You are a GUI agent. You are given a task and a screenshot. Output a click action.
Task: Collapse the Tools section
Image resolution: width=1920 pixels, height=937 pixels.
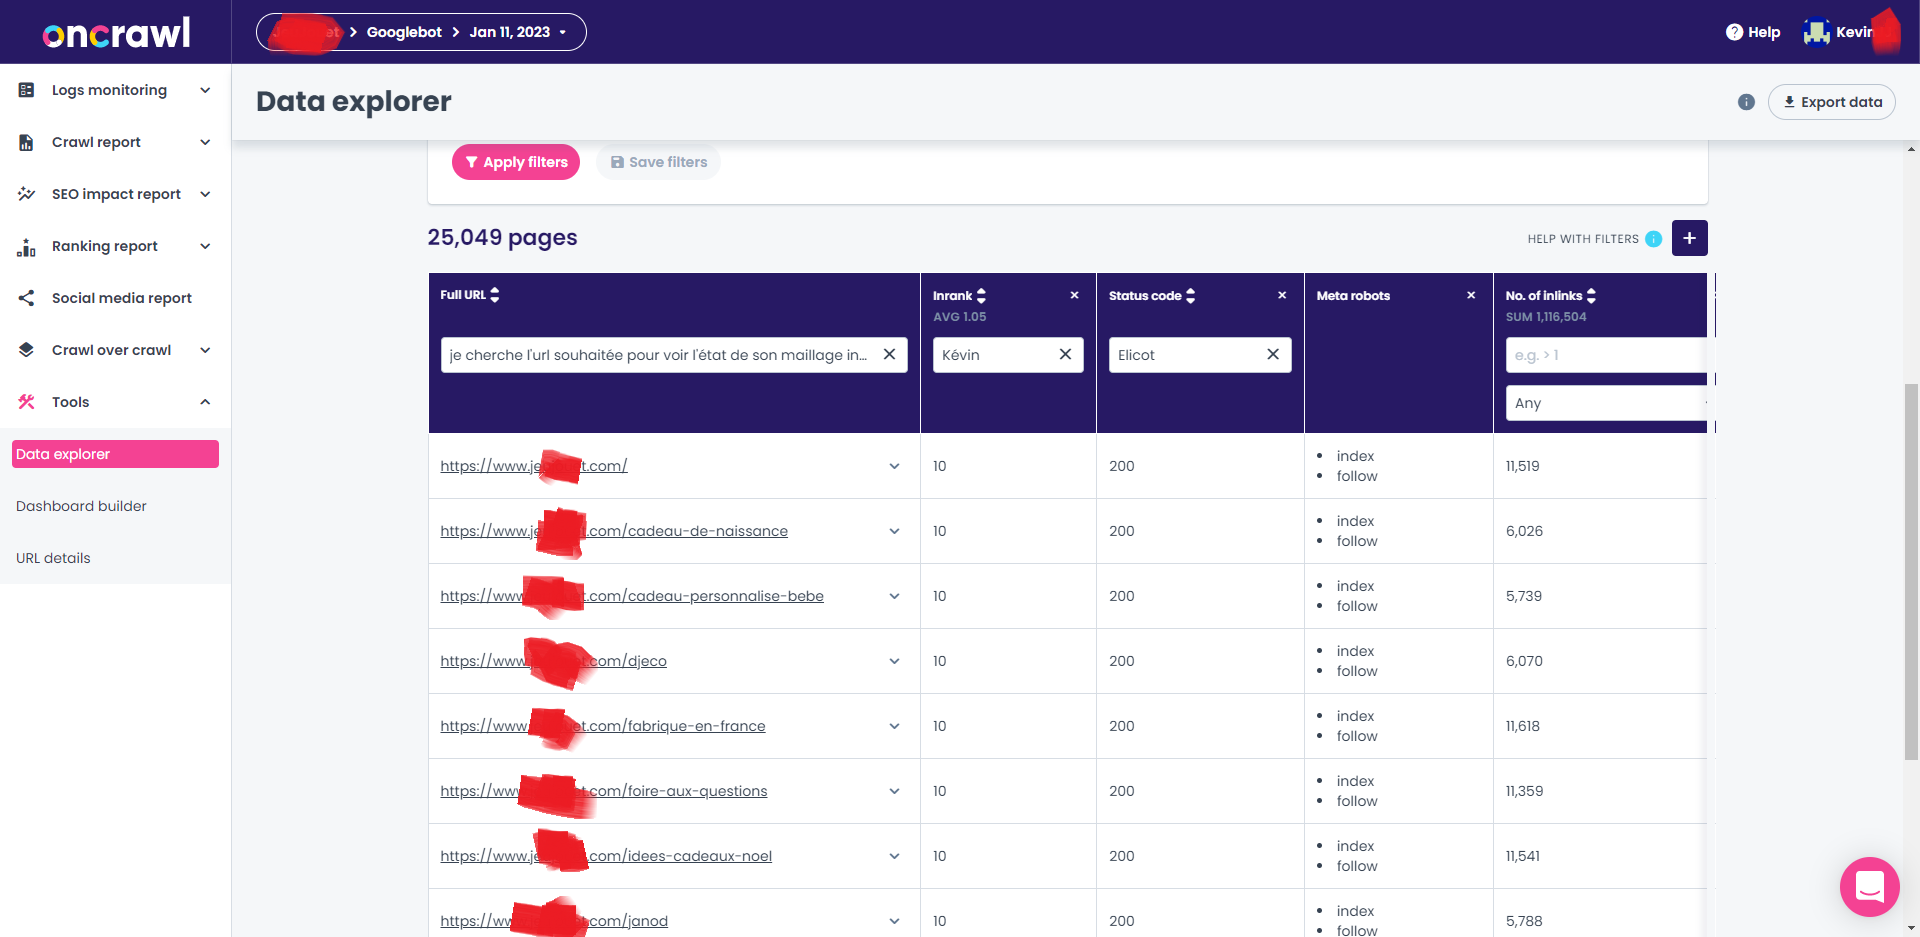[205, 402]
